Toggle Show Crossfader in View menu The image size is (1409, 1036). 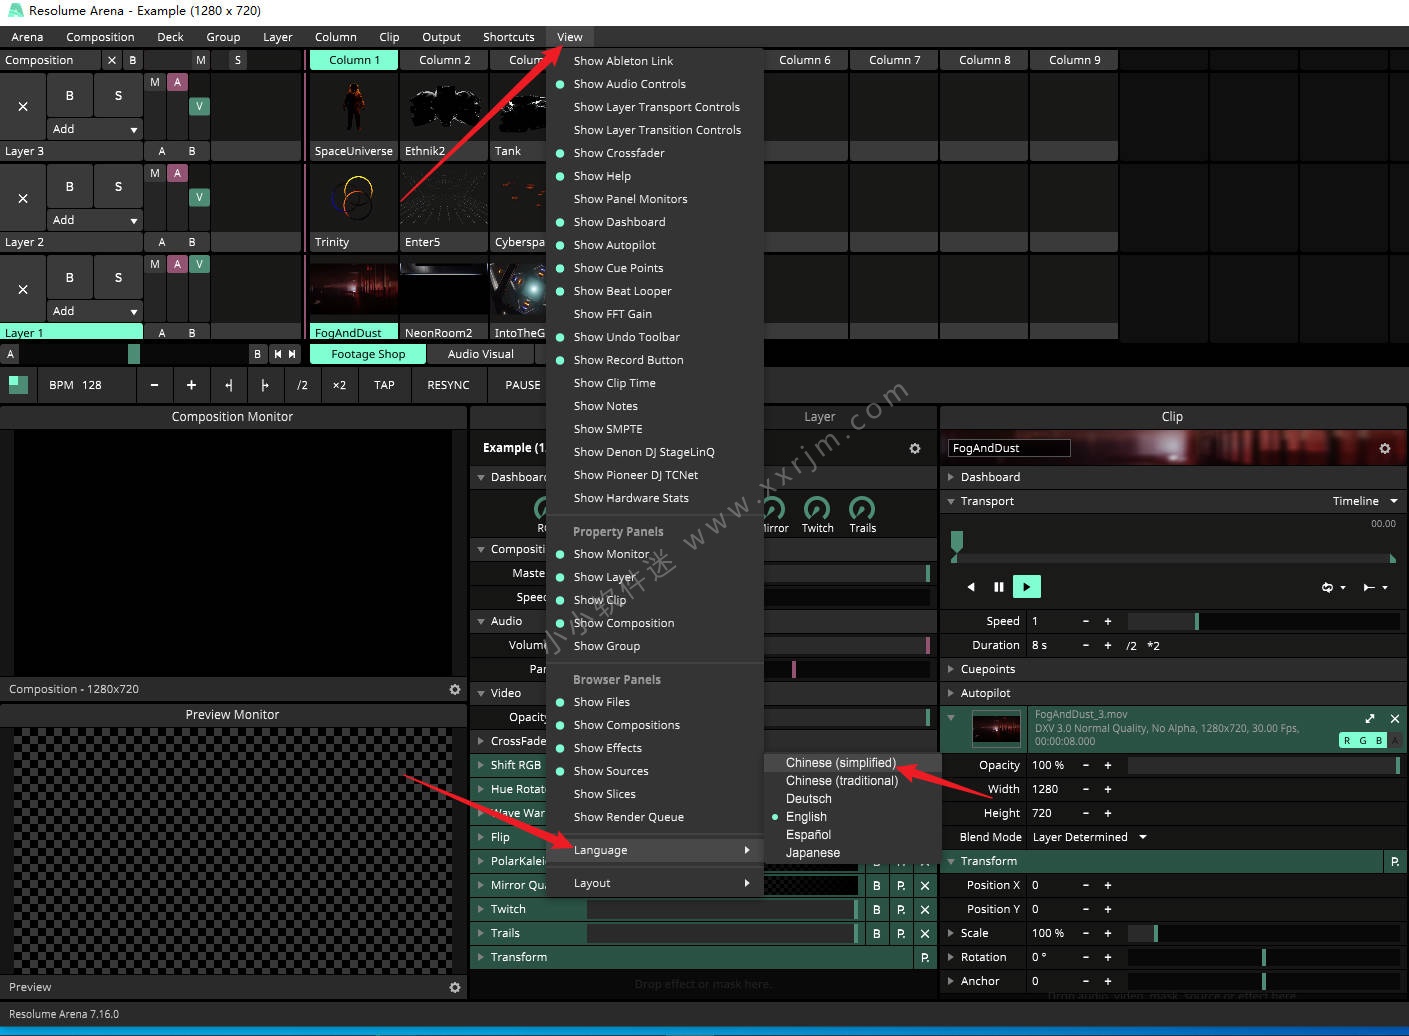pyautogui.click(x=619, y=153)
